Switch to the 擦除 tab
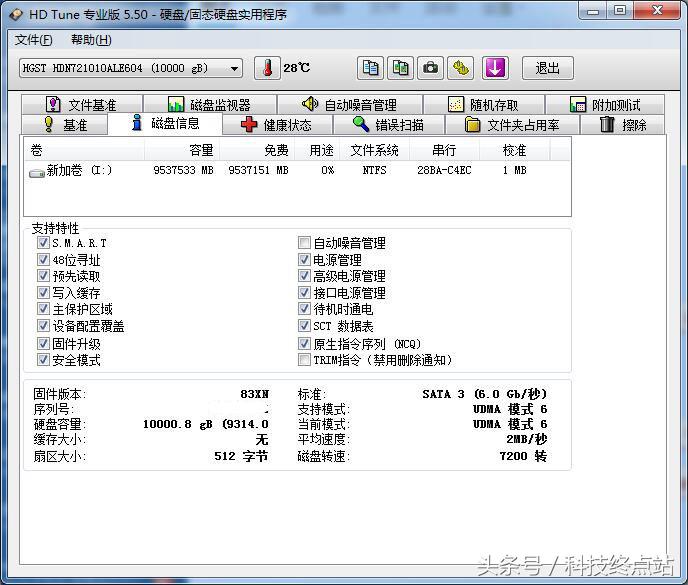Screen dimensions: 688x585 point(623,125)
